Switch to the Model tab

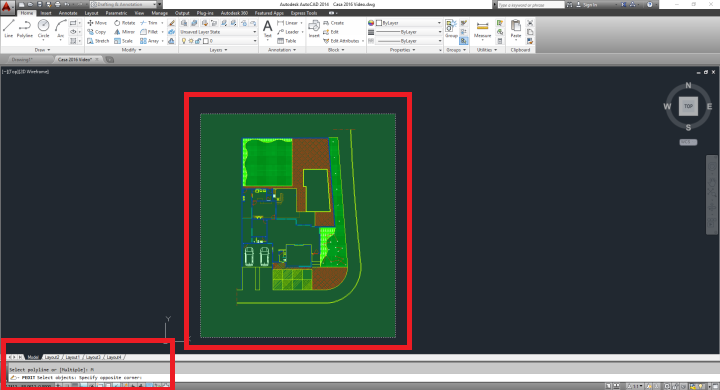click(x=33, y=357)
